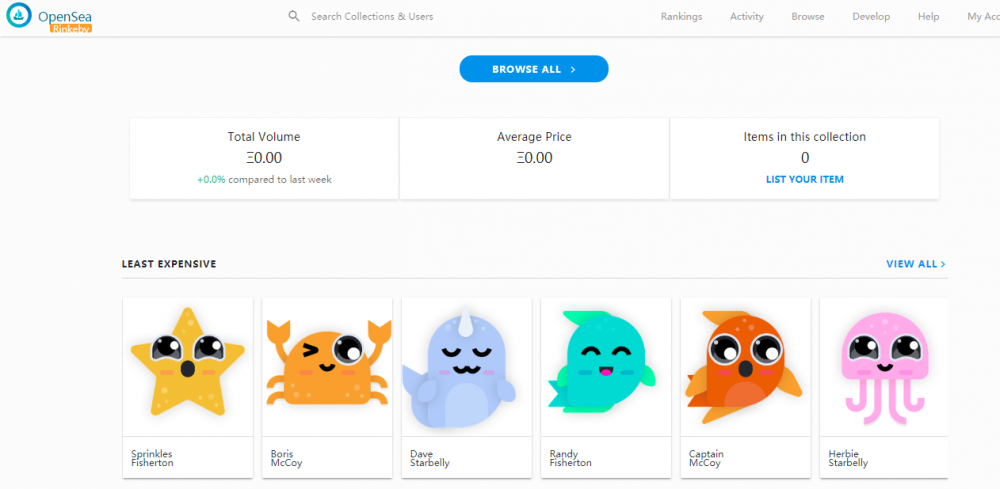Click the OpenSea ship logo icon
This screenshot has width=1000, height=489.
19,16
